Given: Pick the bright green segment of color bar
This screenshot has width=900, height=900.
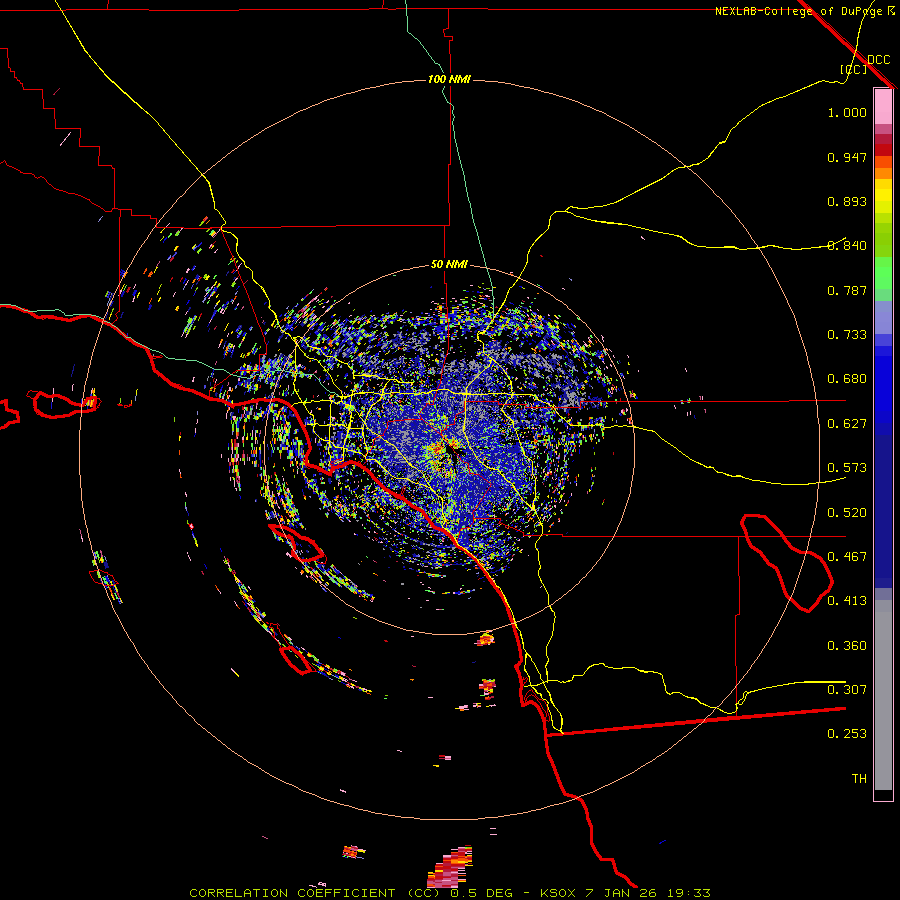Looking at the screenshot, I should pyautogui.click(x=883, y=273).
